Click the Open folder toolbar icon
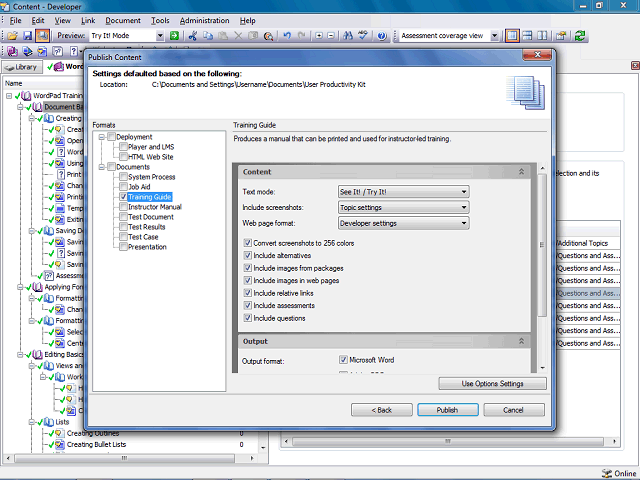 (12, 36)
